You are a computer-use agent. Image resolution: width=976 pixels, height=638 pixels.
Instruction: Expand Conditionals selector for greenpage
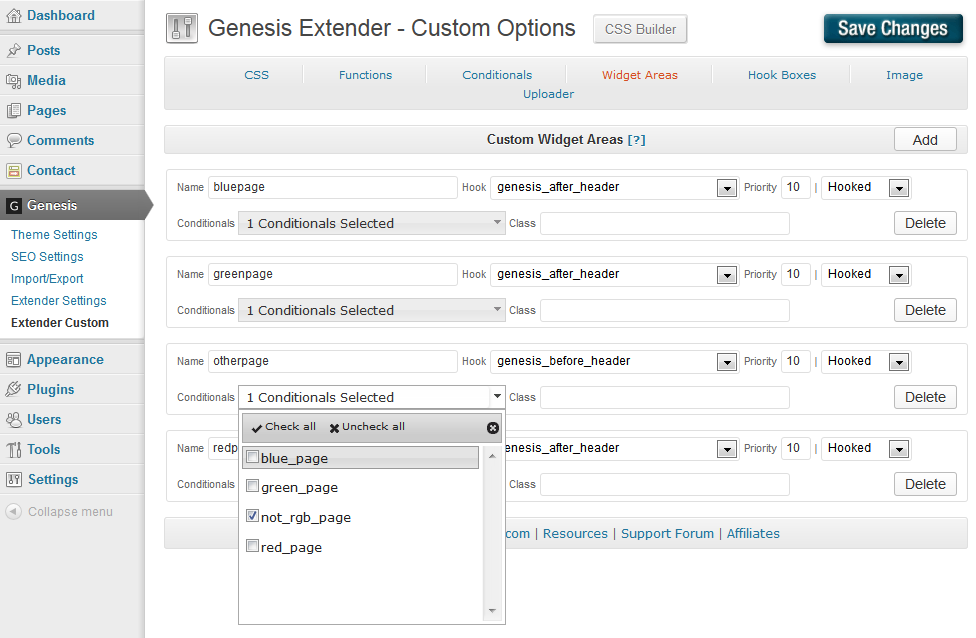tap(372, 310)
